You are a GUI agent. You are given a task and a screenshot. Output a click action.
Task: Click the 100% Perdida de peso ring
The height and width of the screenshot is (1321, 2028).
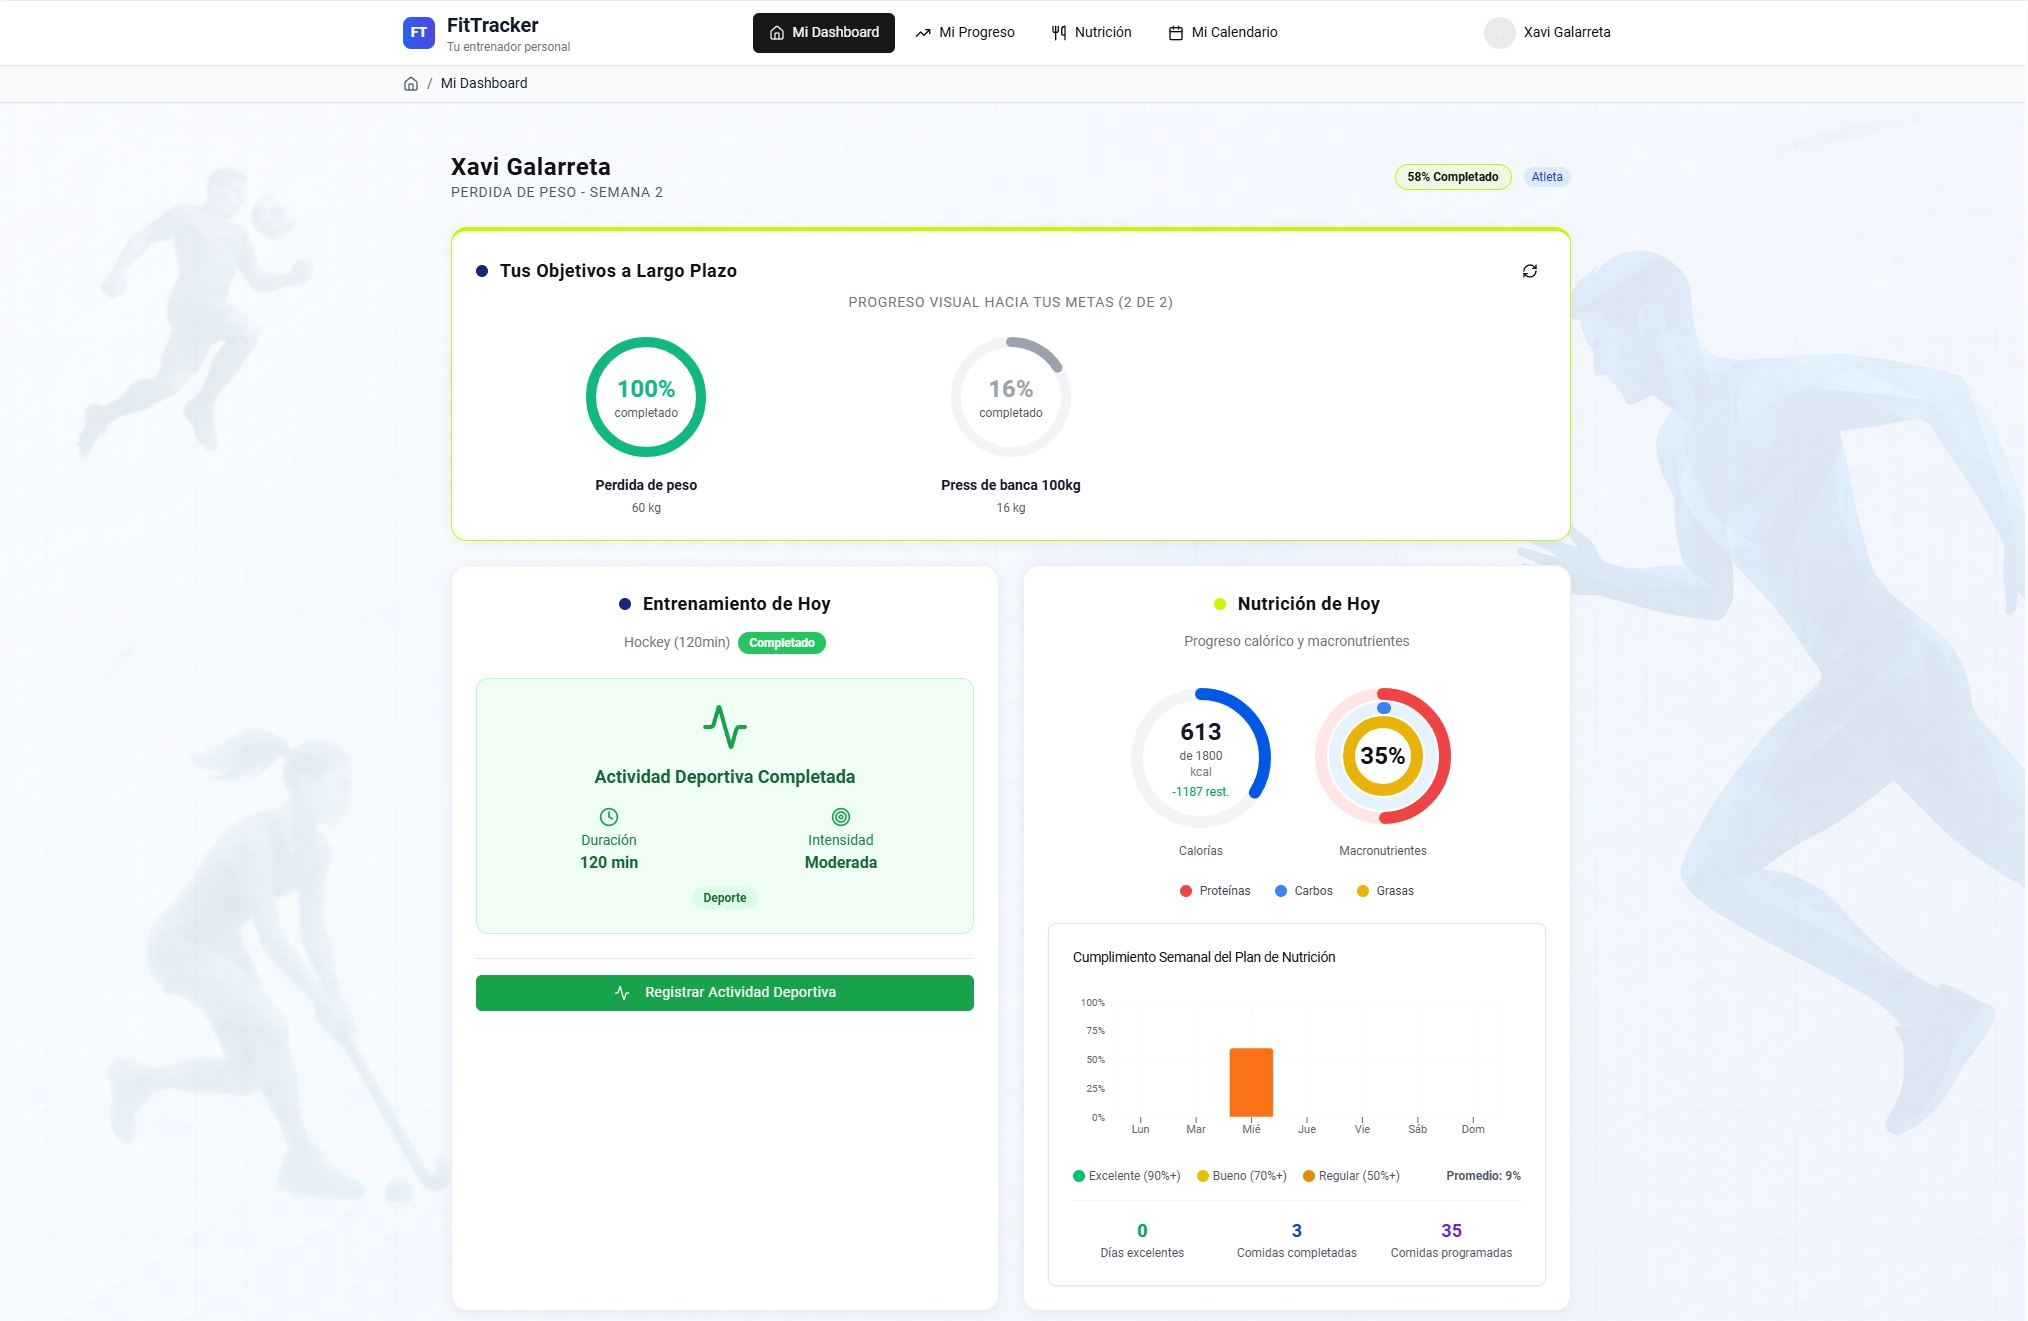click(x=646, y=397)
